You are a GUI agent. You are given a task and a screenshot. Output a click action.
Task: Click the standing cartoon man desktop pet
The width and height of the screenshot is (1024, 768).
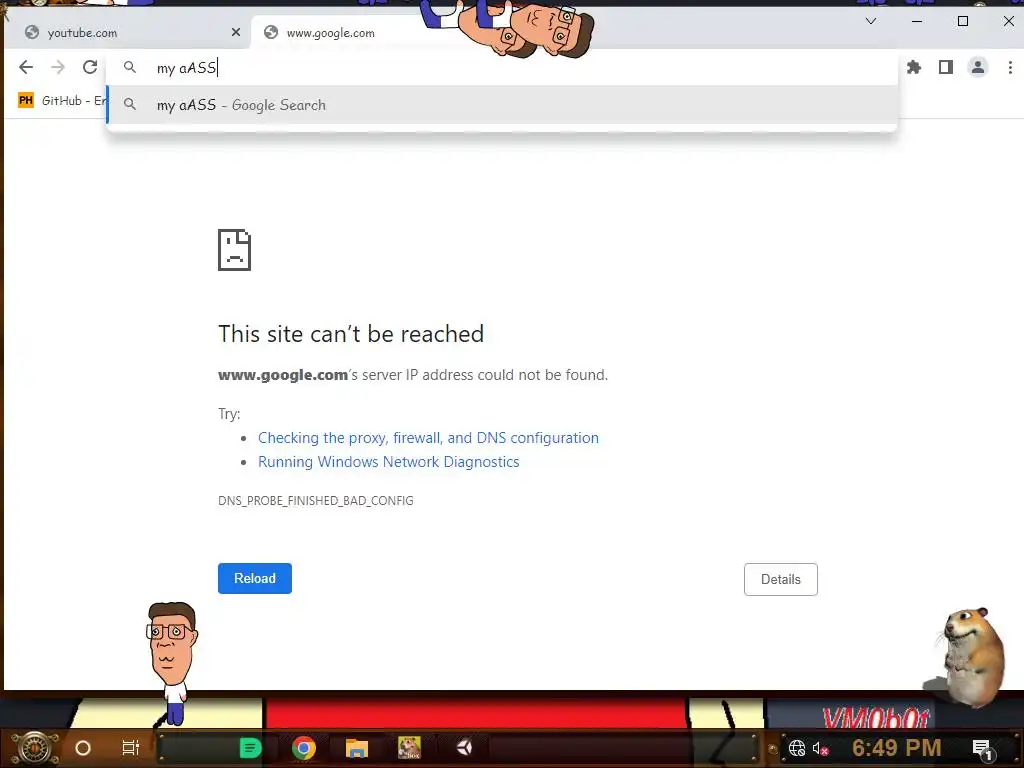click(x=172, y=664)
